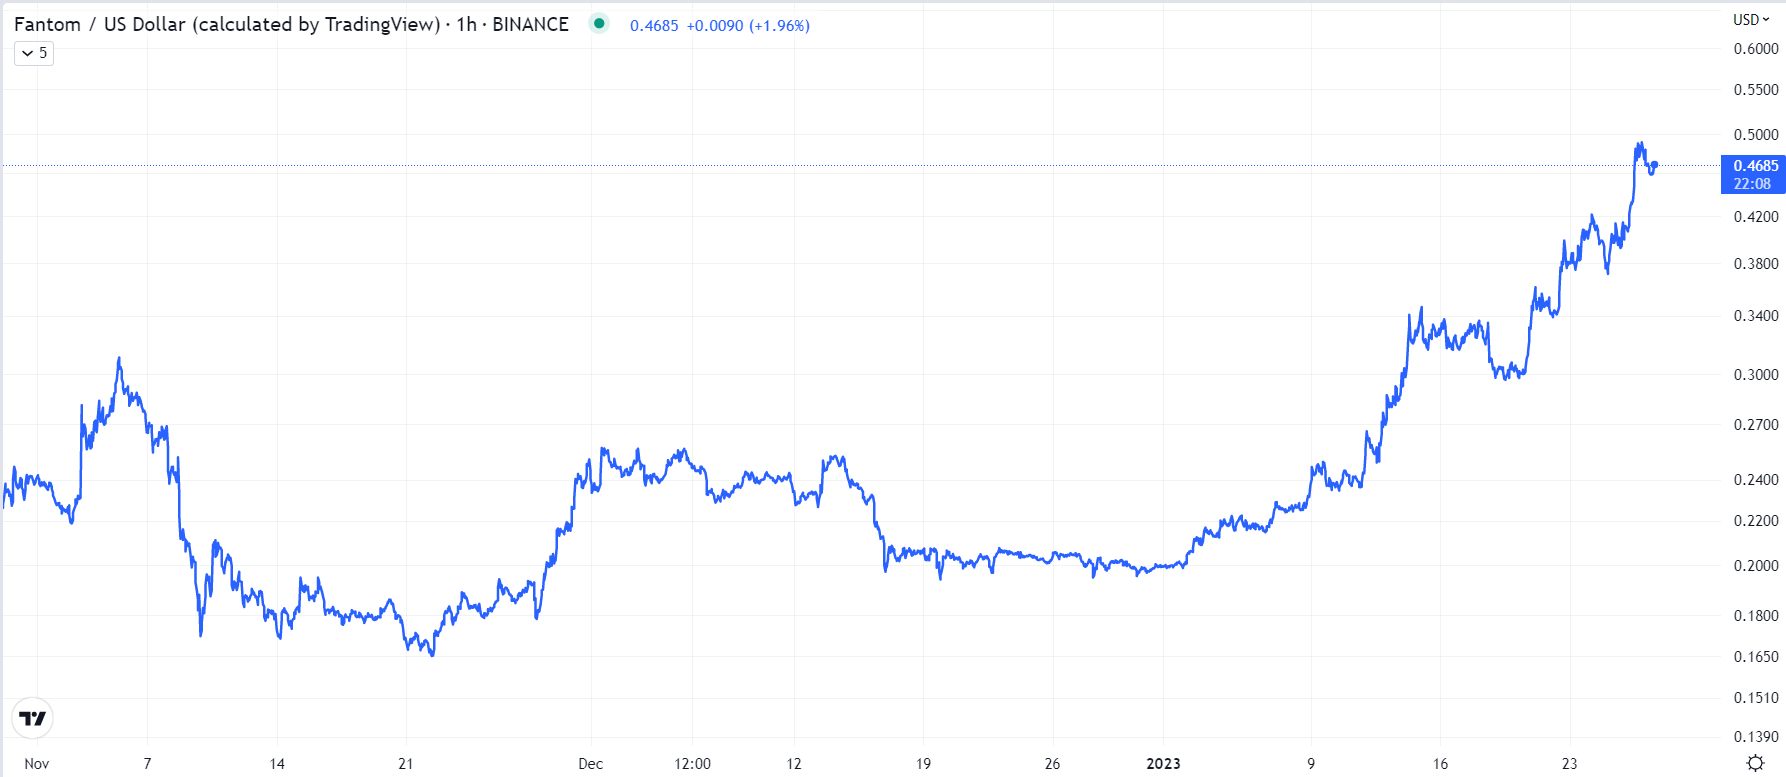Click the 23 date label on time axis
Viewport: 1786px width, 777px height.
(1569, 764)
